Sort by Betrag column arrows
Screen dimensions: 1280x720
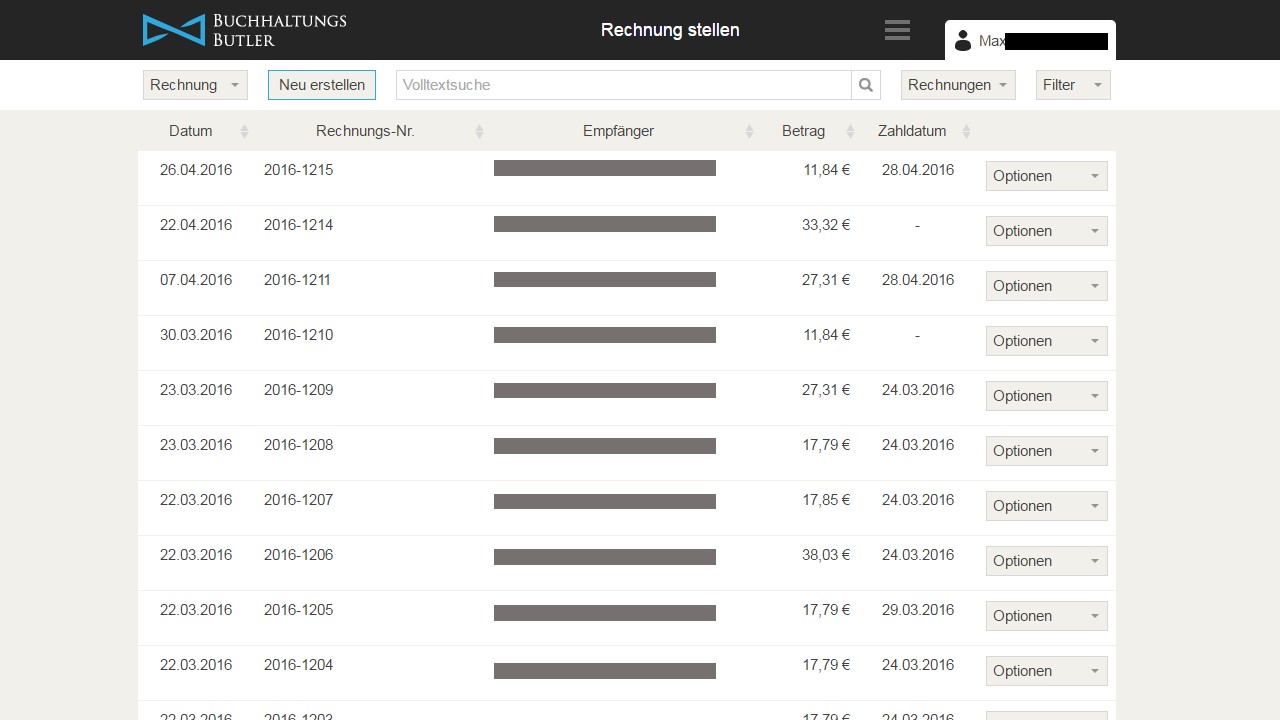tap(850, 131)
